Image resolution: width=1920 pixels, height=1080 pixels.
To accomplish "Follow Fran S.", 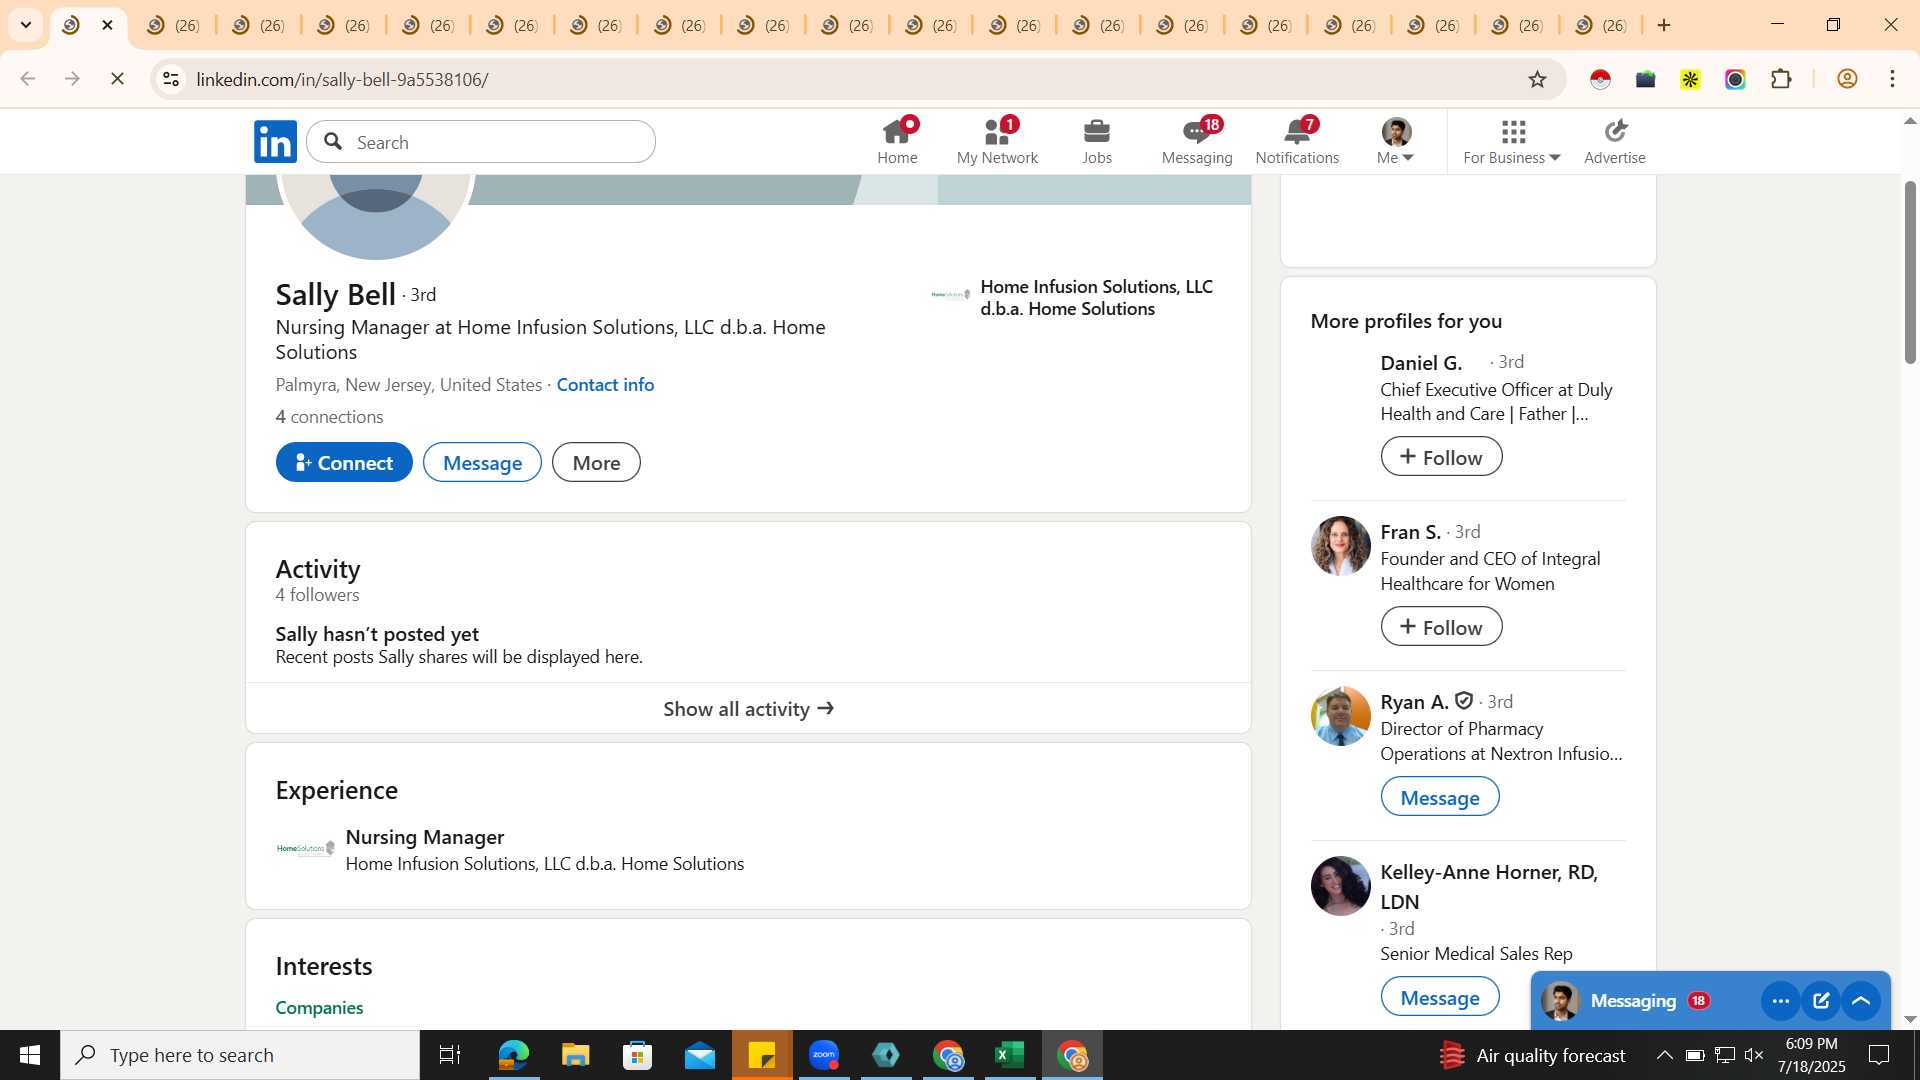I will point(1441,627).
